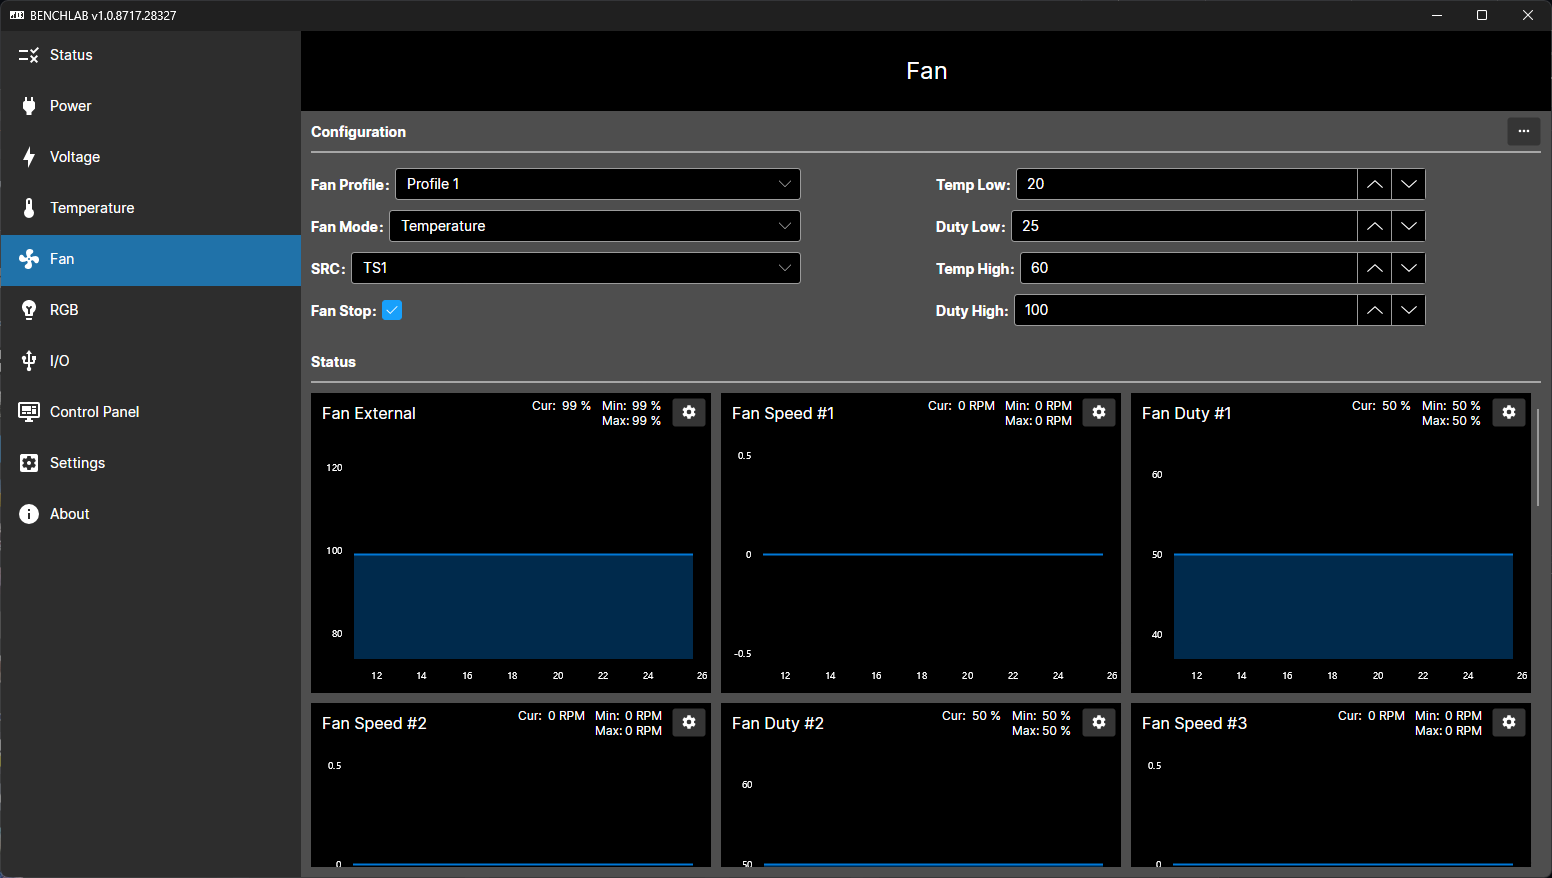Open the Control Panel section
This screenshot has width=1552, height=878.
click(94, 412)
